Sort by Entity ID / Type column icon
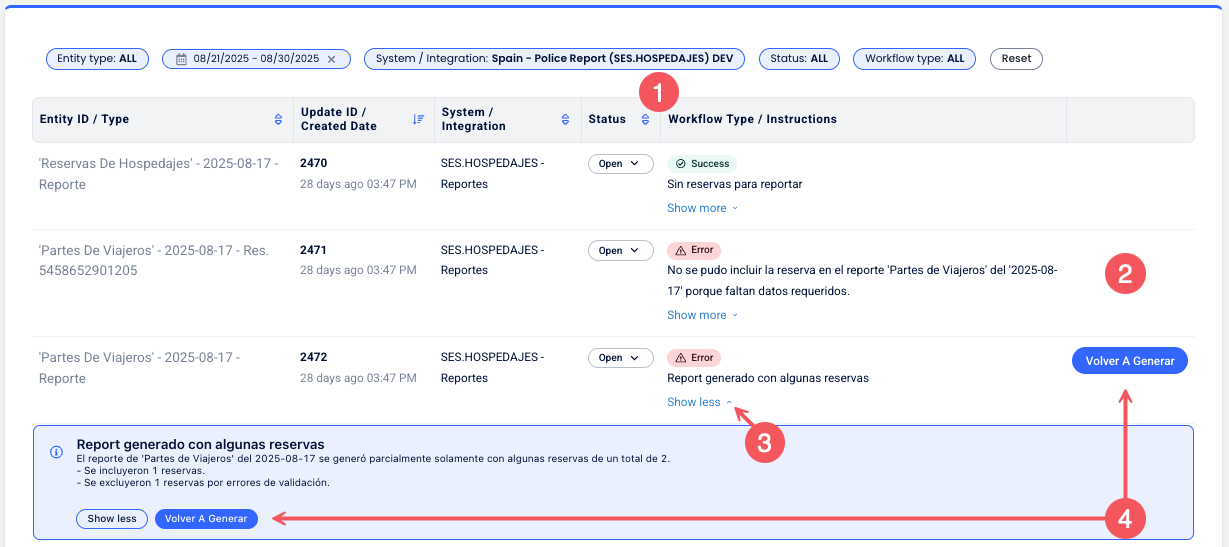Viewport: 1229px width, 547px height. [x=278, y=119]
